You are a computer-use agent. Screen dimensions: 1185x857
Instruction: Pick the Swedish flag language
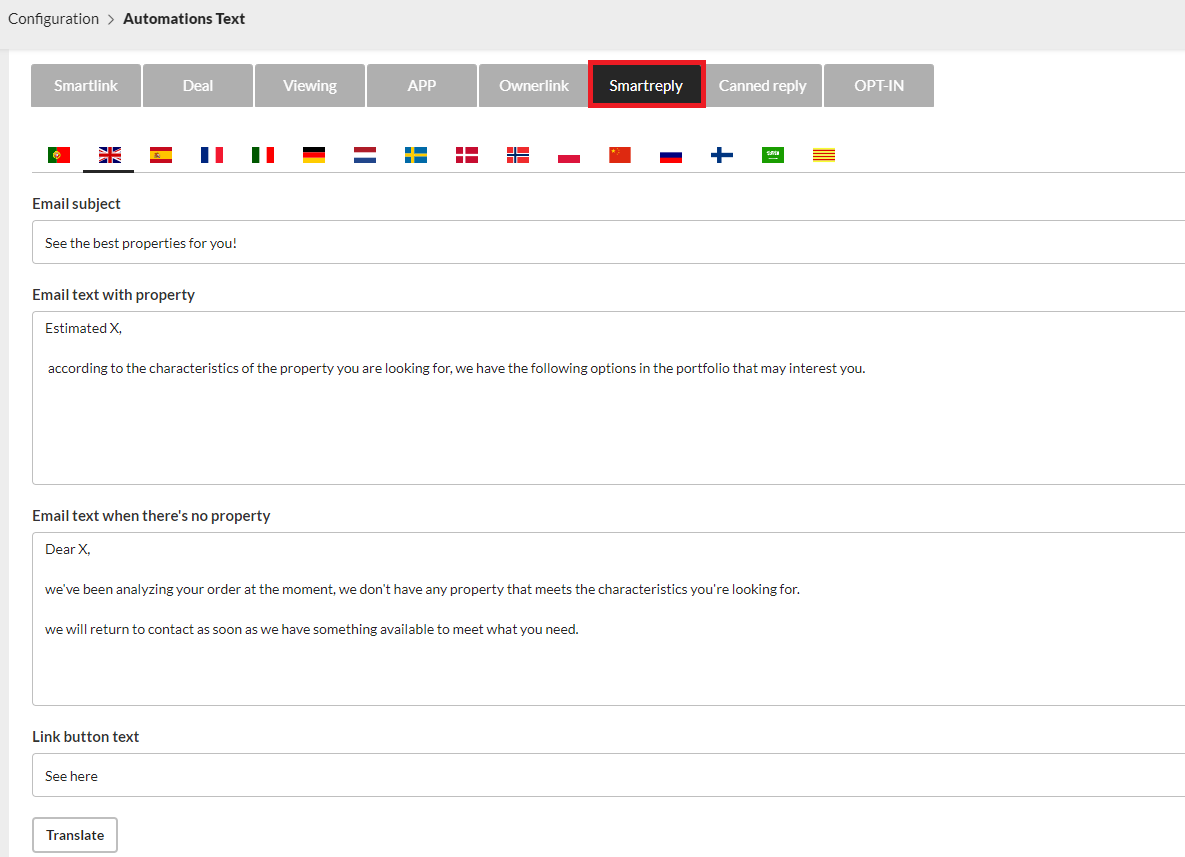[x=416, y=155]
